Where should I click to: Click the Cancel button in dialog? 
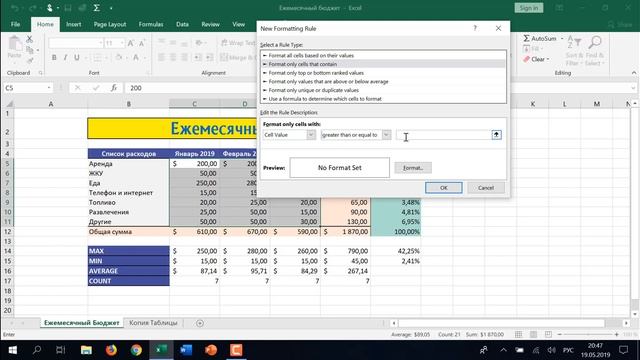[486, 188]
